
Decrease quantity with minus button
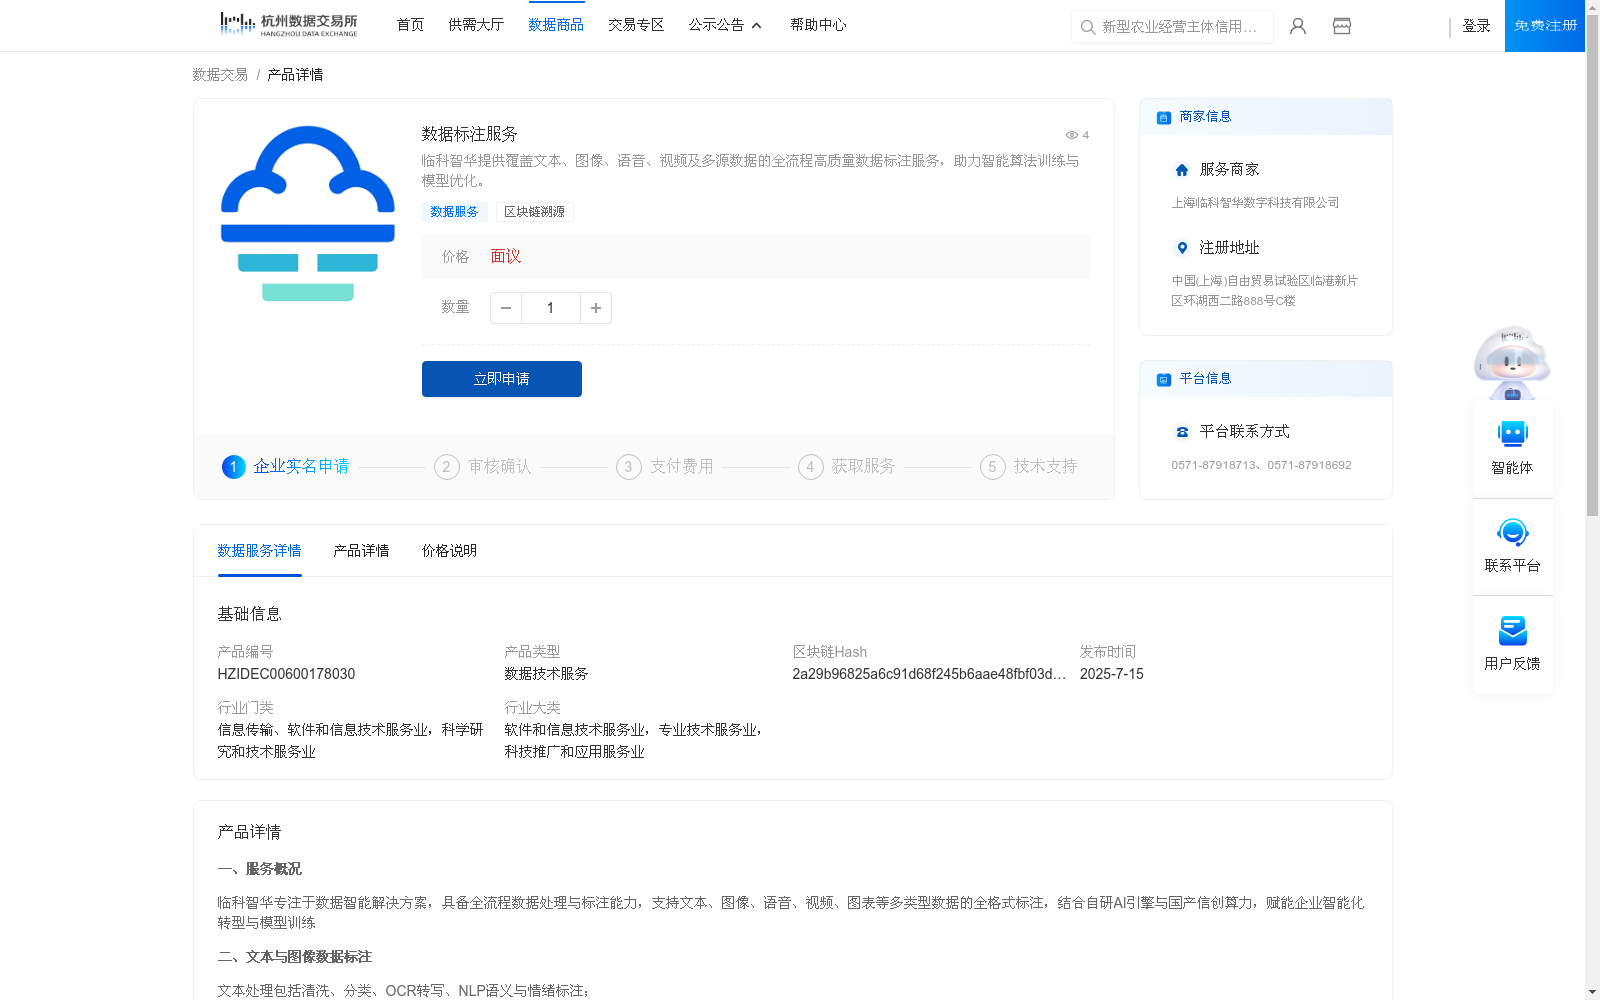point(506,308)
